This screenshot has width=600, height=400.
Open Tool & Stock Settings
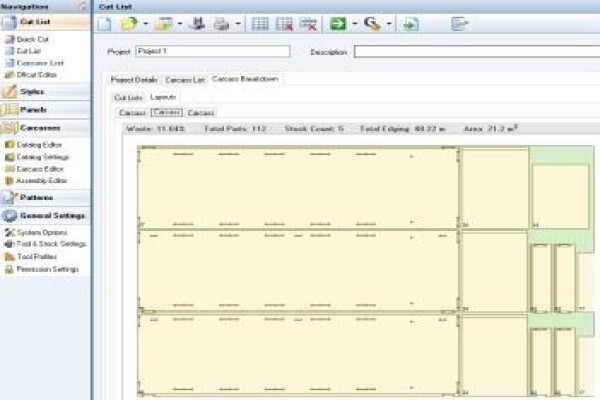click(x=51, y=244)
